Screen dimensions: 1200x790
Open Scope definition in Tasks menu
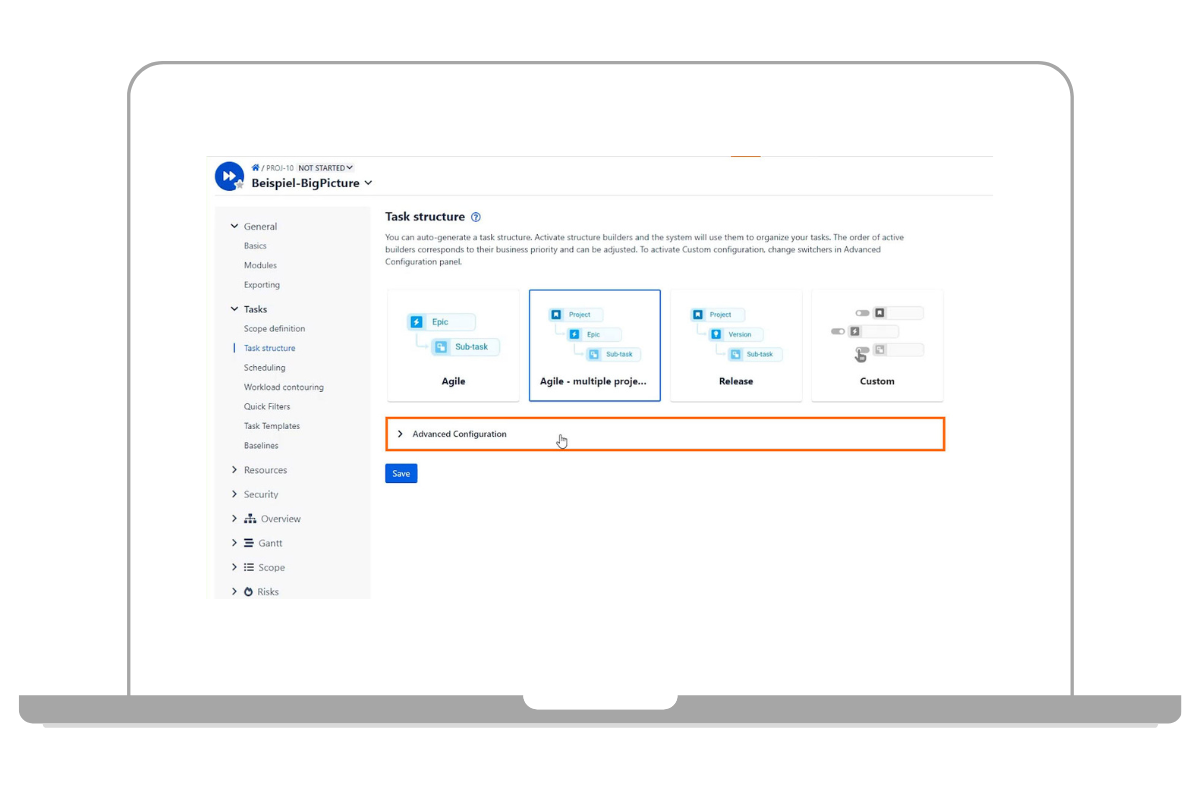(x=274, y=329)
